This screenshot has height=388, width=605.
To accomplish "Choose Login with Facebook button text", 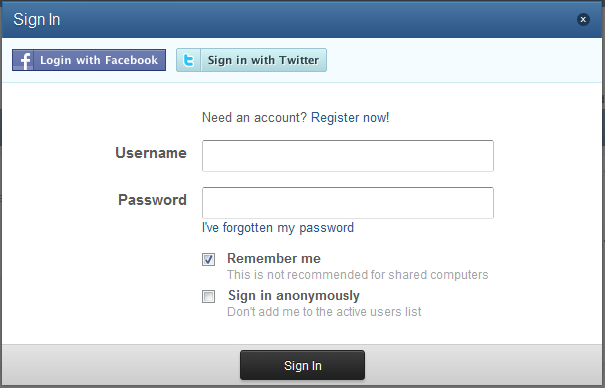I will (99, 60).
